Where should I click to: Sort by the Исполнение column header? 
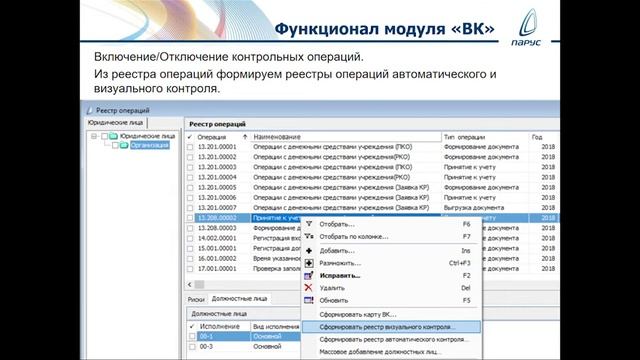(223, 327)
